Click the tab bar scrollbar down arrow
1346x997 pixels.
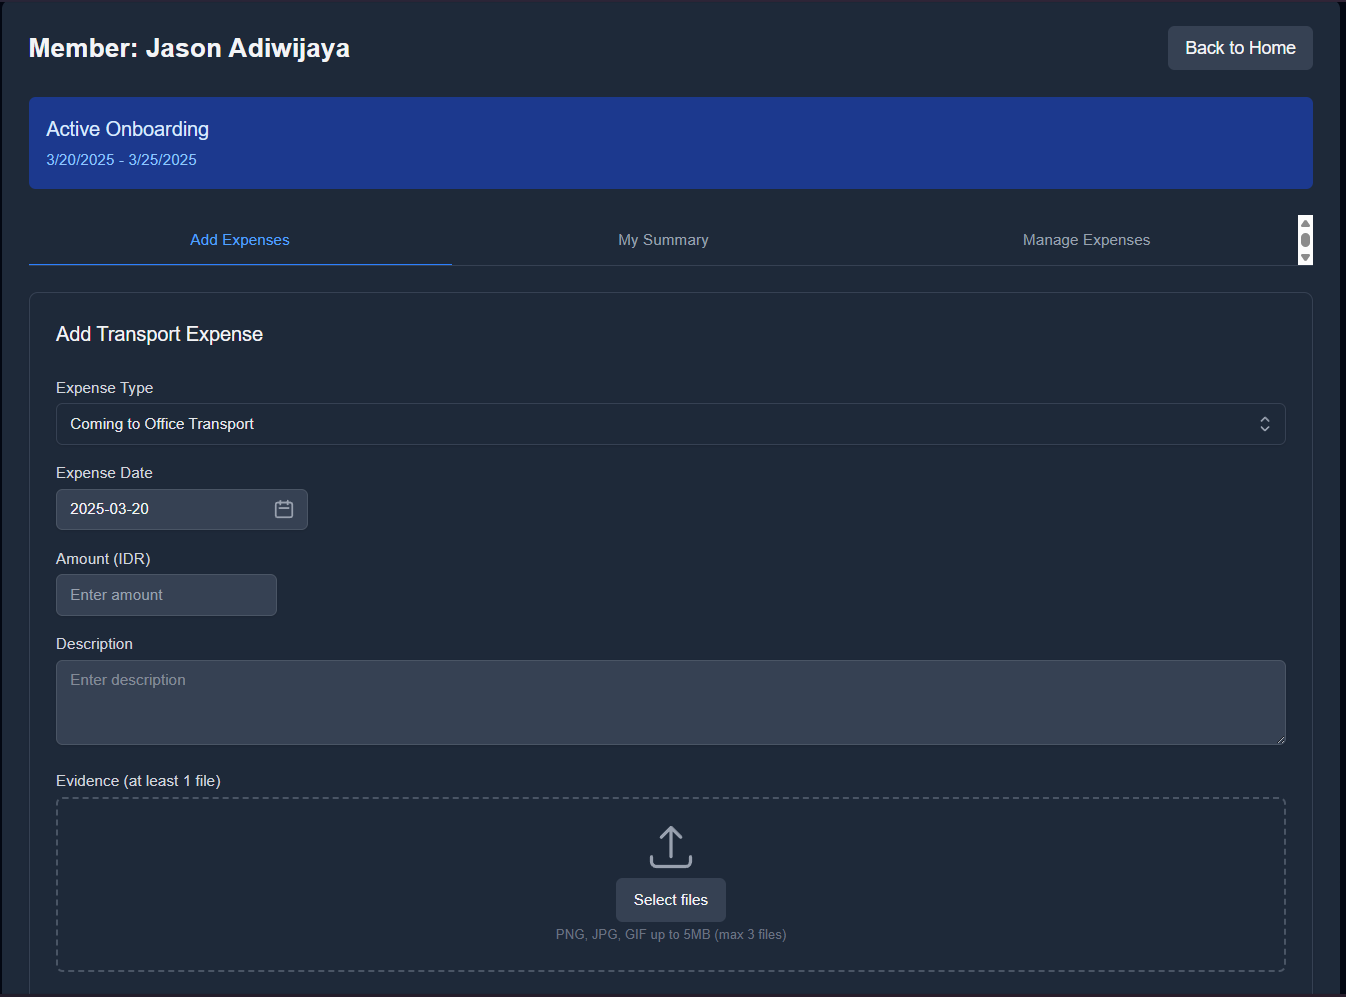[x=1305, y=257]
